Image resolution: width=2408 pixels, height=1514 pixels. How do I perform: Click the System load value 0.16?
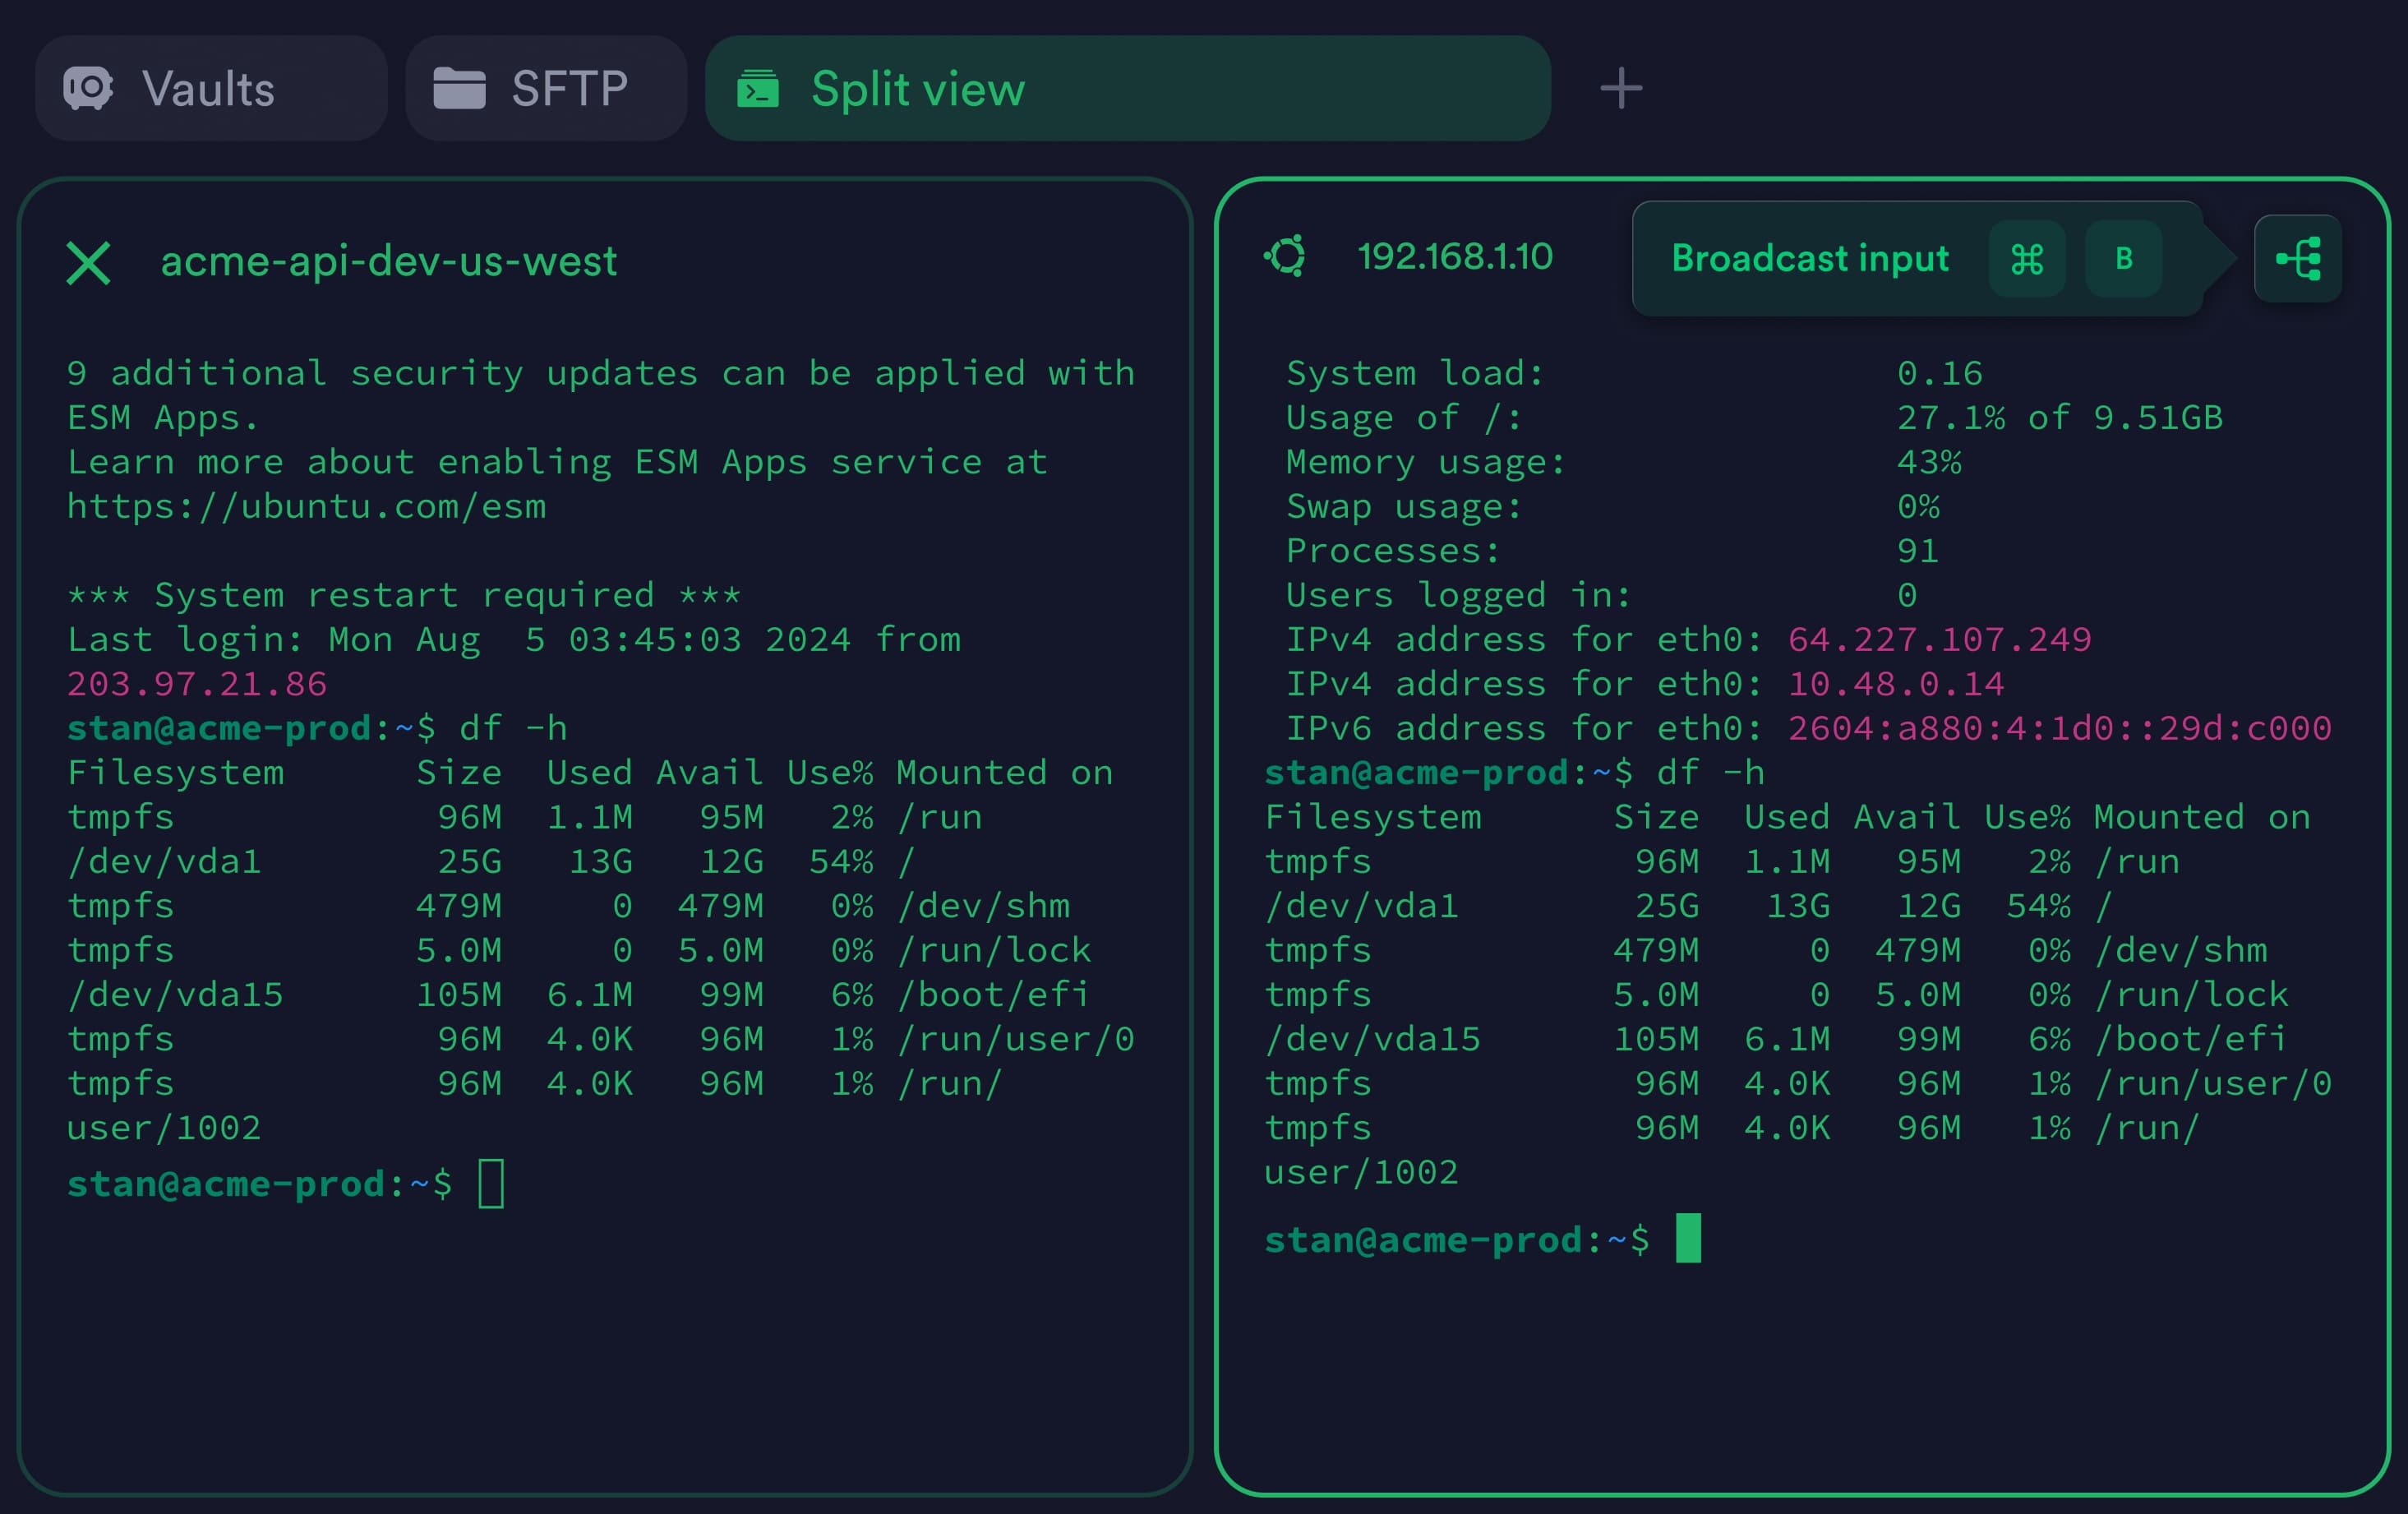pos(1940,373)
